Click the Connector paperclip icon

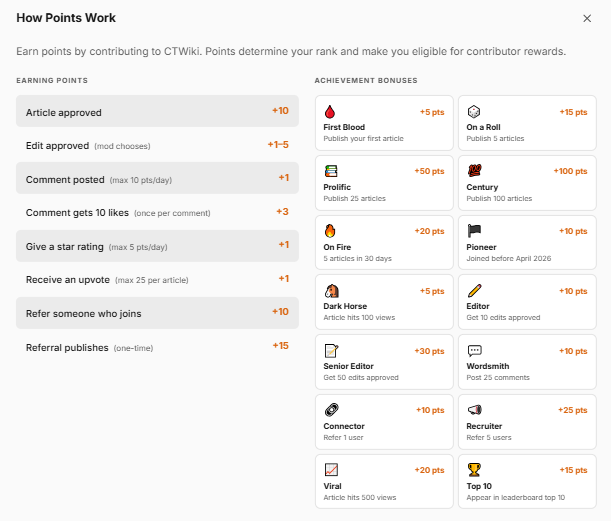point(331,410)
